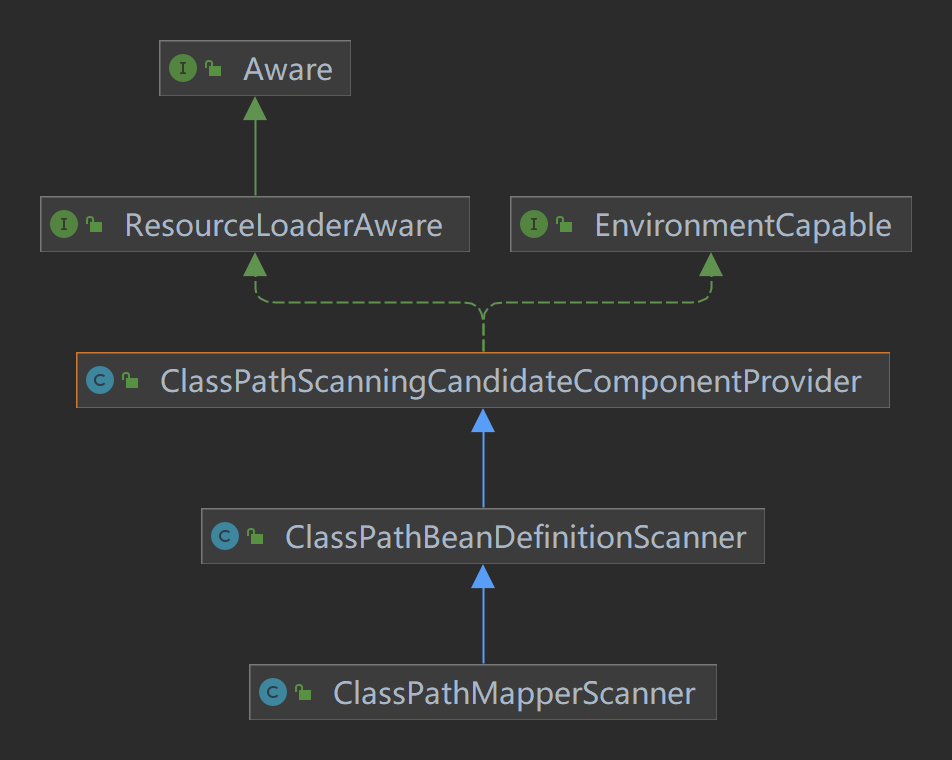Click the green arrowhead pointing to Aware

255,108
